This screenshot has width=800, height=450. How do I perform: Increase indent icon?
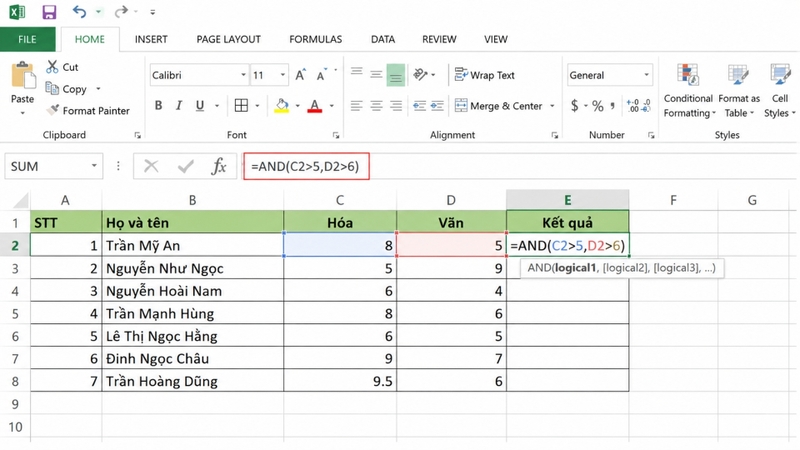pos(437,106)
